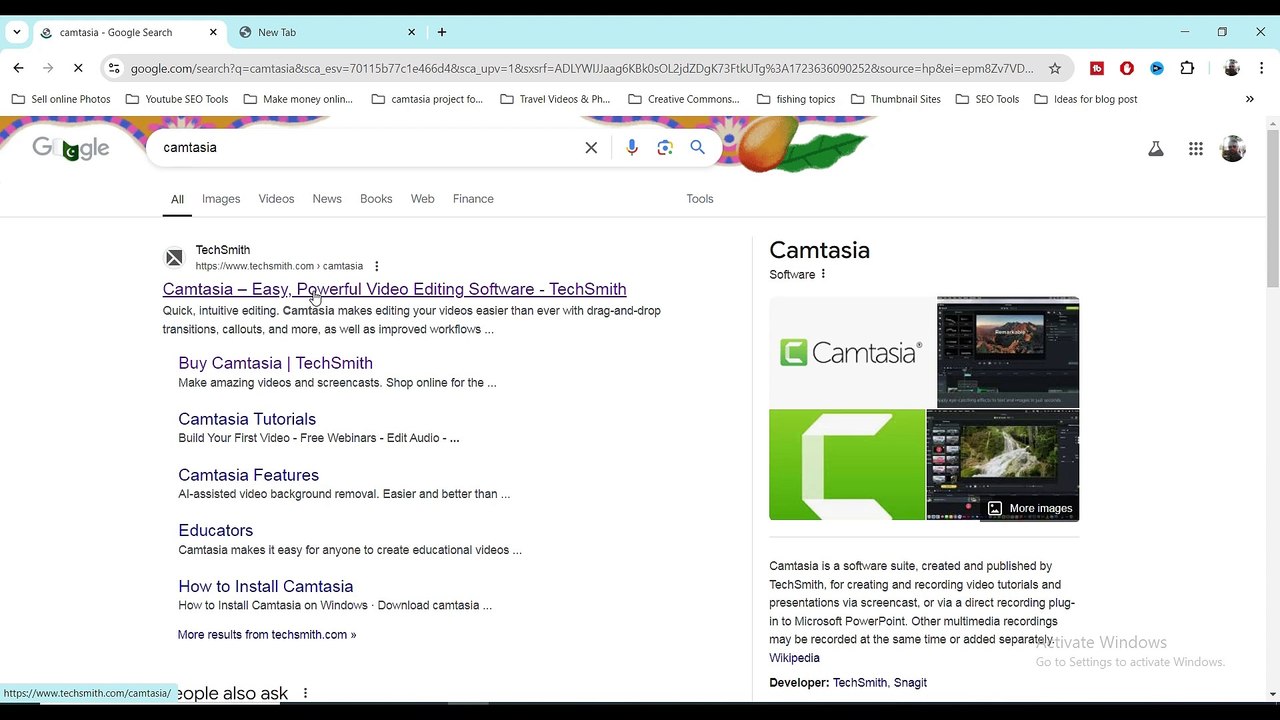Open options next to Software label
Viewport: 1280px width, 720px height.
pos(823,274)
